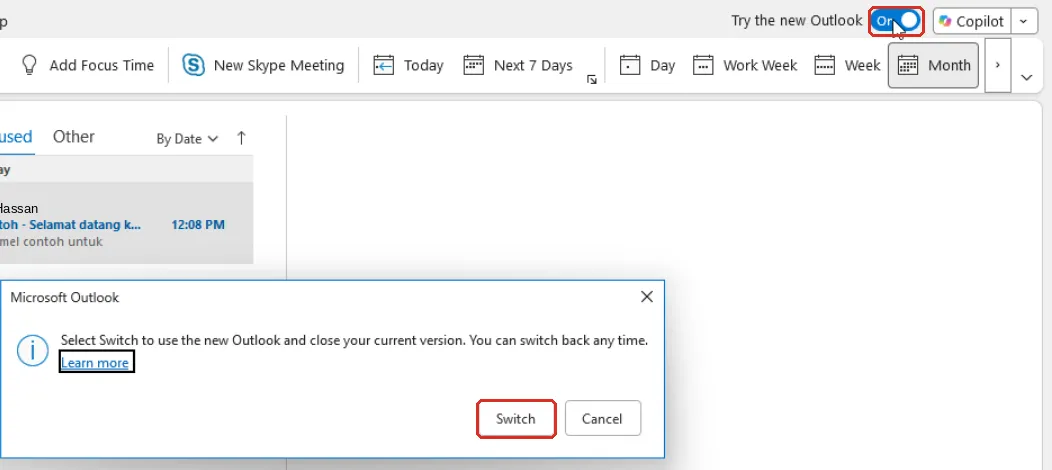Image resolution: width=1052 pixels, height=470 pixels.
Task: Expand the dropdown arrow next to Copilot
Action: point(1023,21)
